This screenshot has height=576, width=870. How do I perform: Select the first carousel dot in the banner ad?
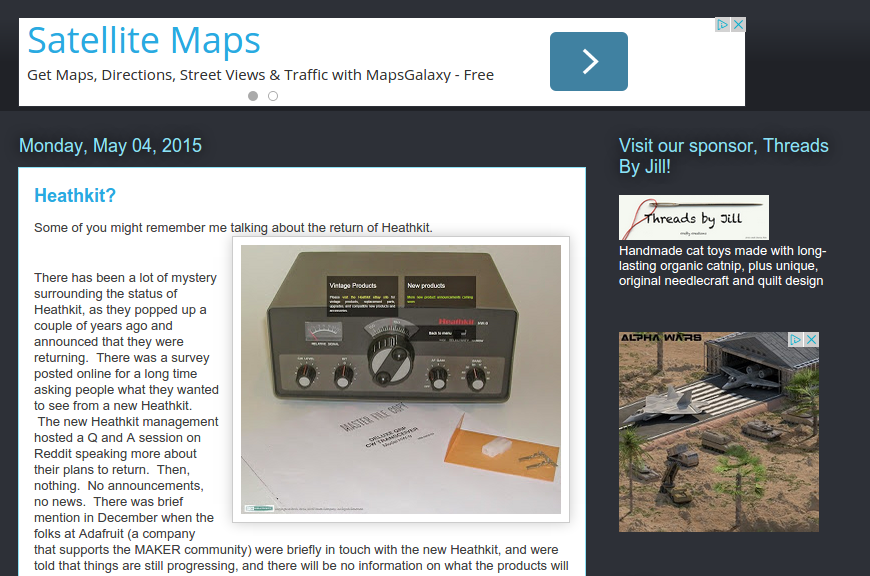pos(253,96)
